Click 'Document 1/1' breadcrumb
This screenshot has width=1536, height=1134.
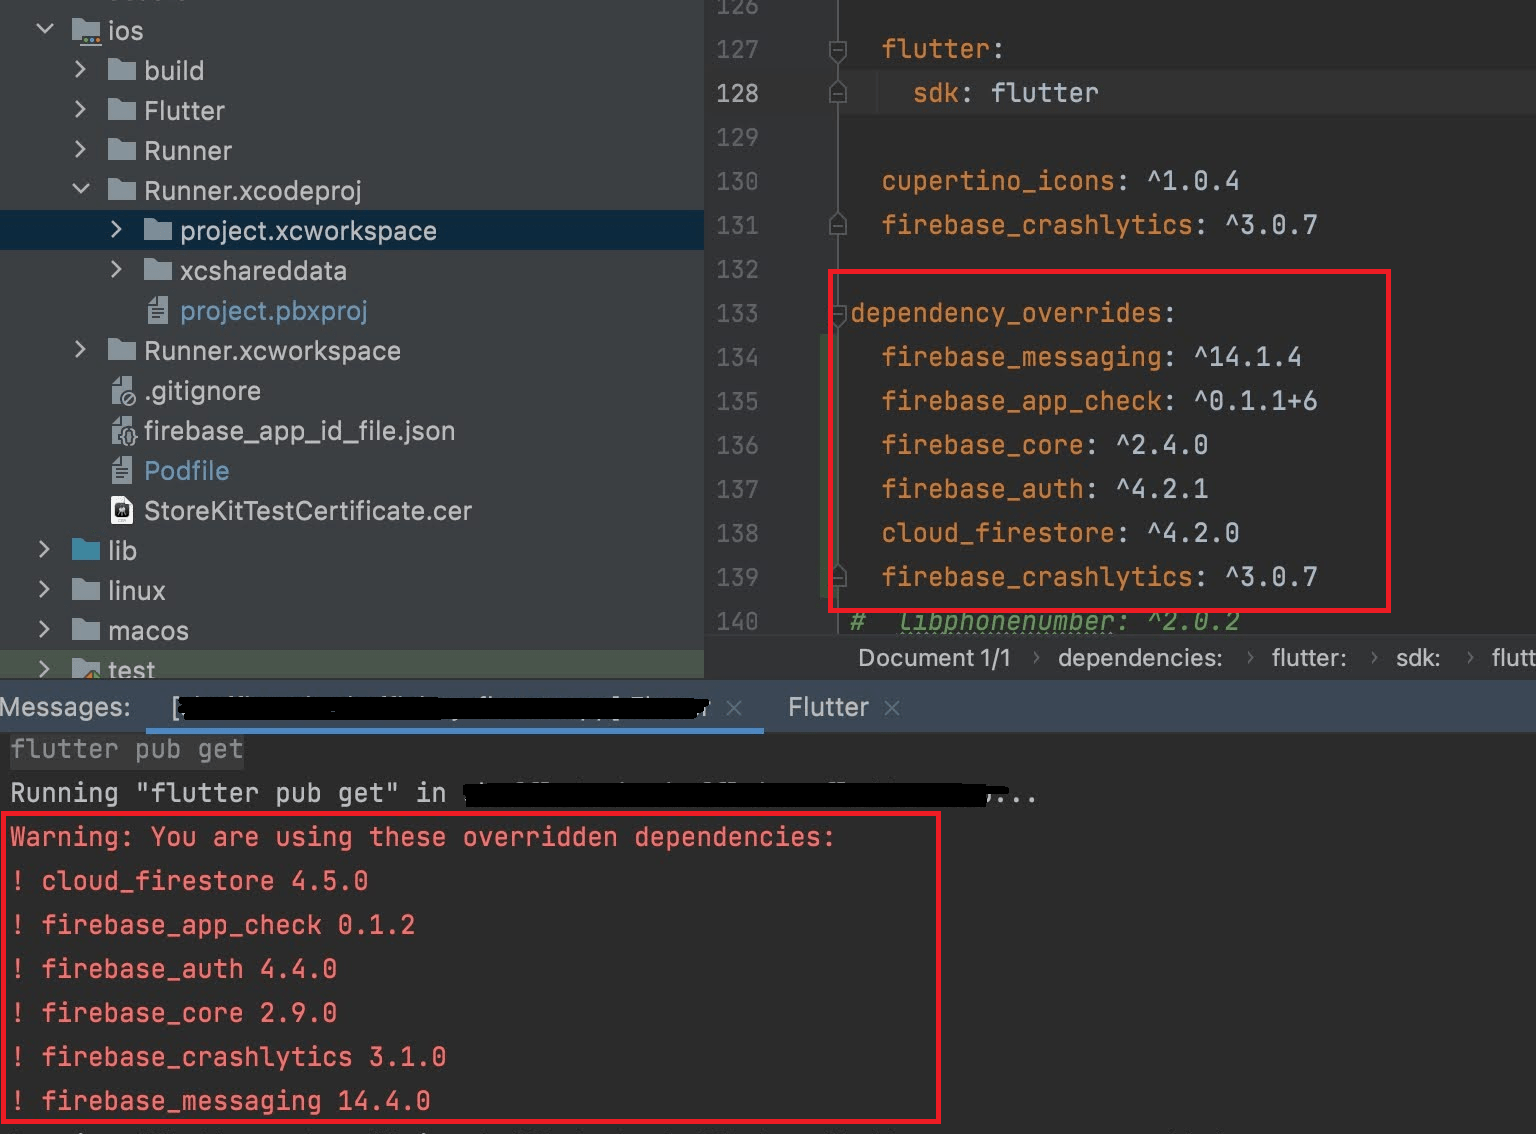tap(934, 657)
